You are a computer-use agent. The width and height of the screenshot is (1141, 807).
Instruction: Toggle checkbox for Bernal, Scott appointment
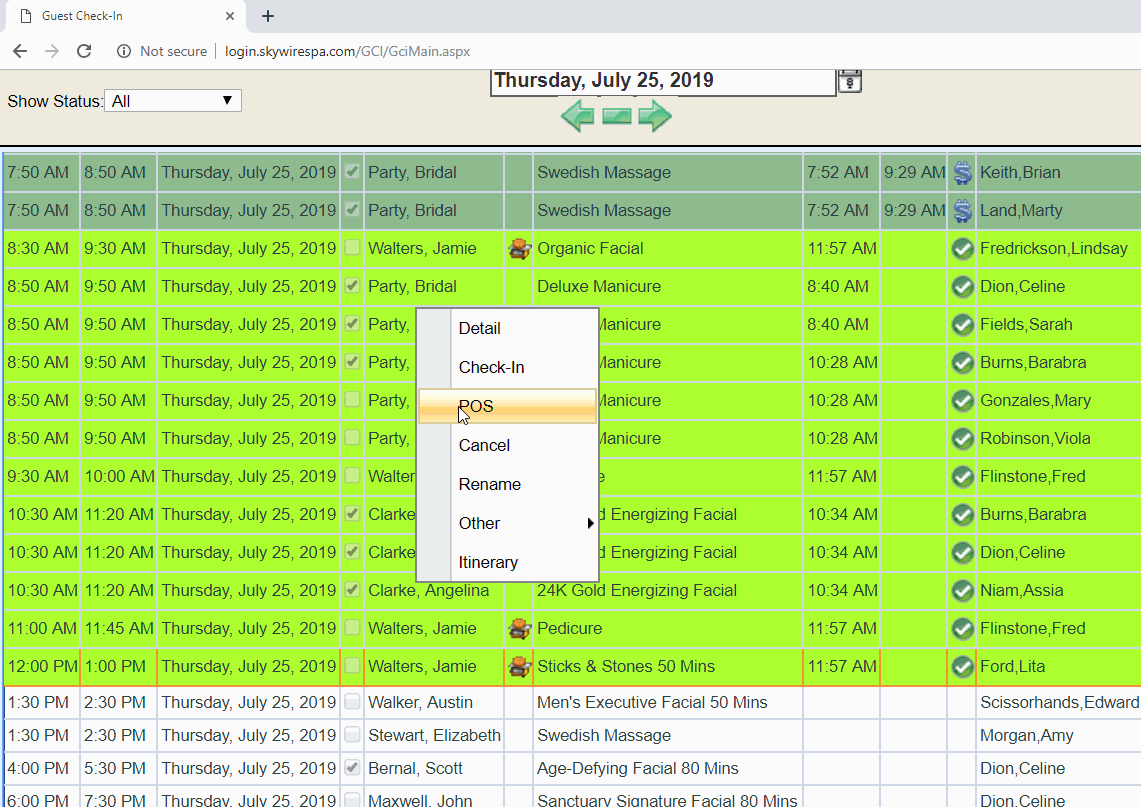352,769
